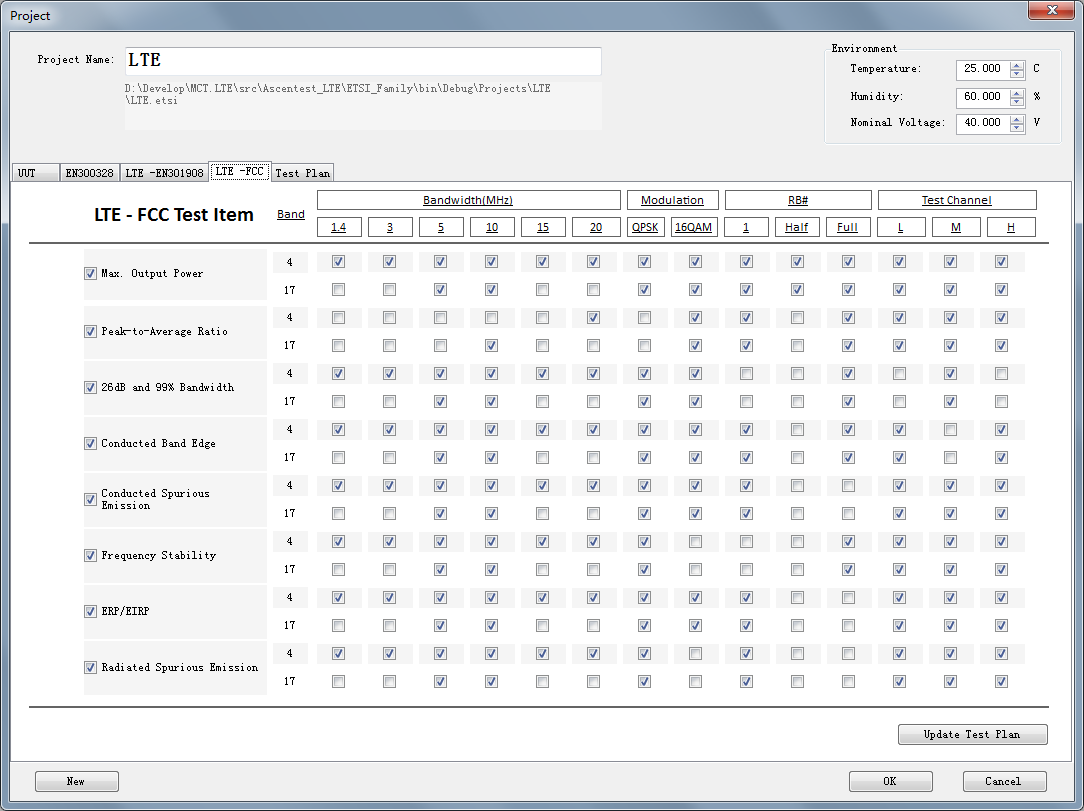Screen dimensions: 1084x811
Task: Toggle the 26dB and 99% Bandwidth checkbox
Action: point(91,388)
